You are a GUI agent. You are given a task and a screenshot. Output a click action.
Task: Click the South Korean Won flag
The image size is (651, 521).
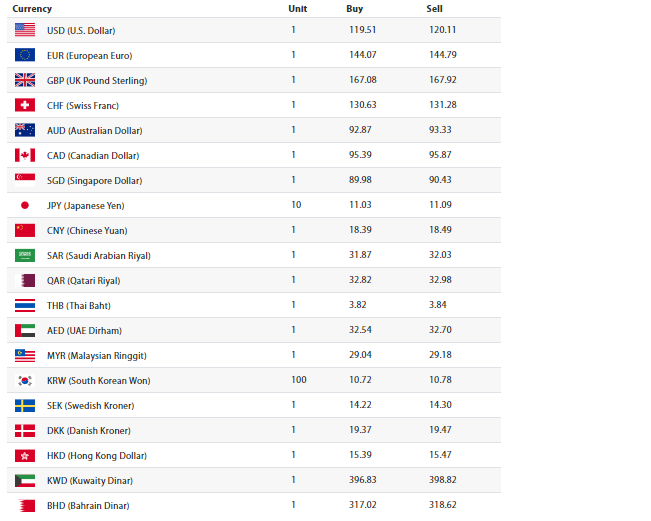[25, 380]
